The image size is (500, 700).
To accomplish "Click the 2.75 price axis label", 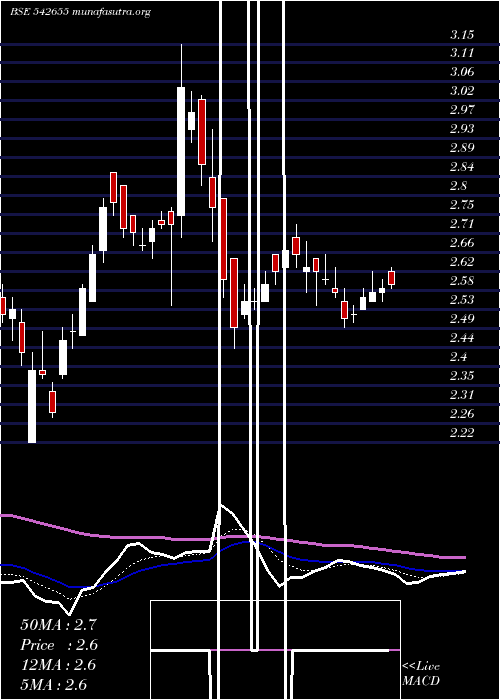I will tap(462, 205).
